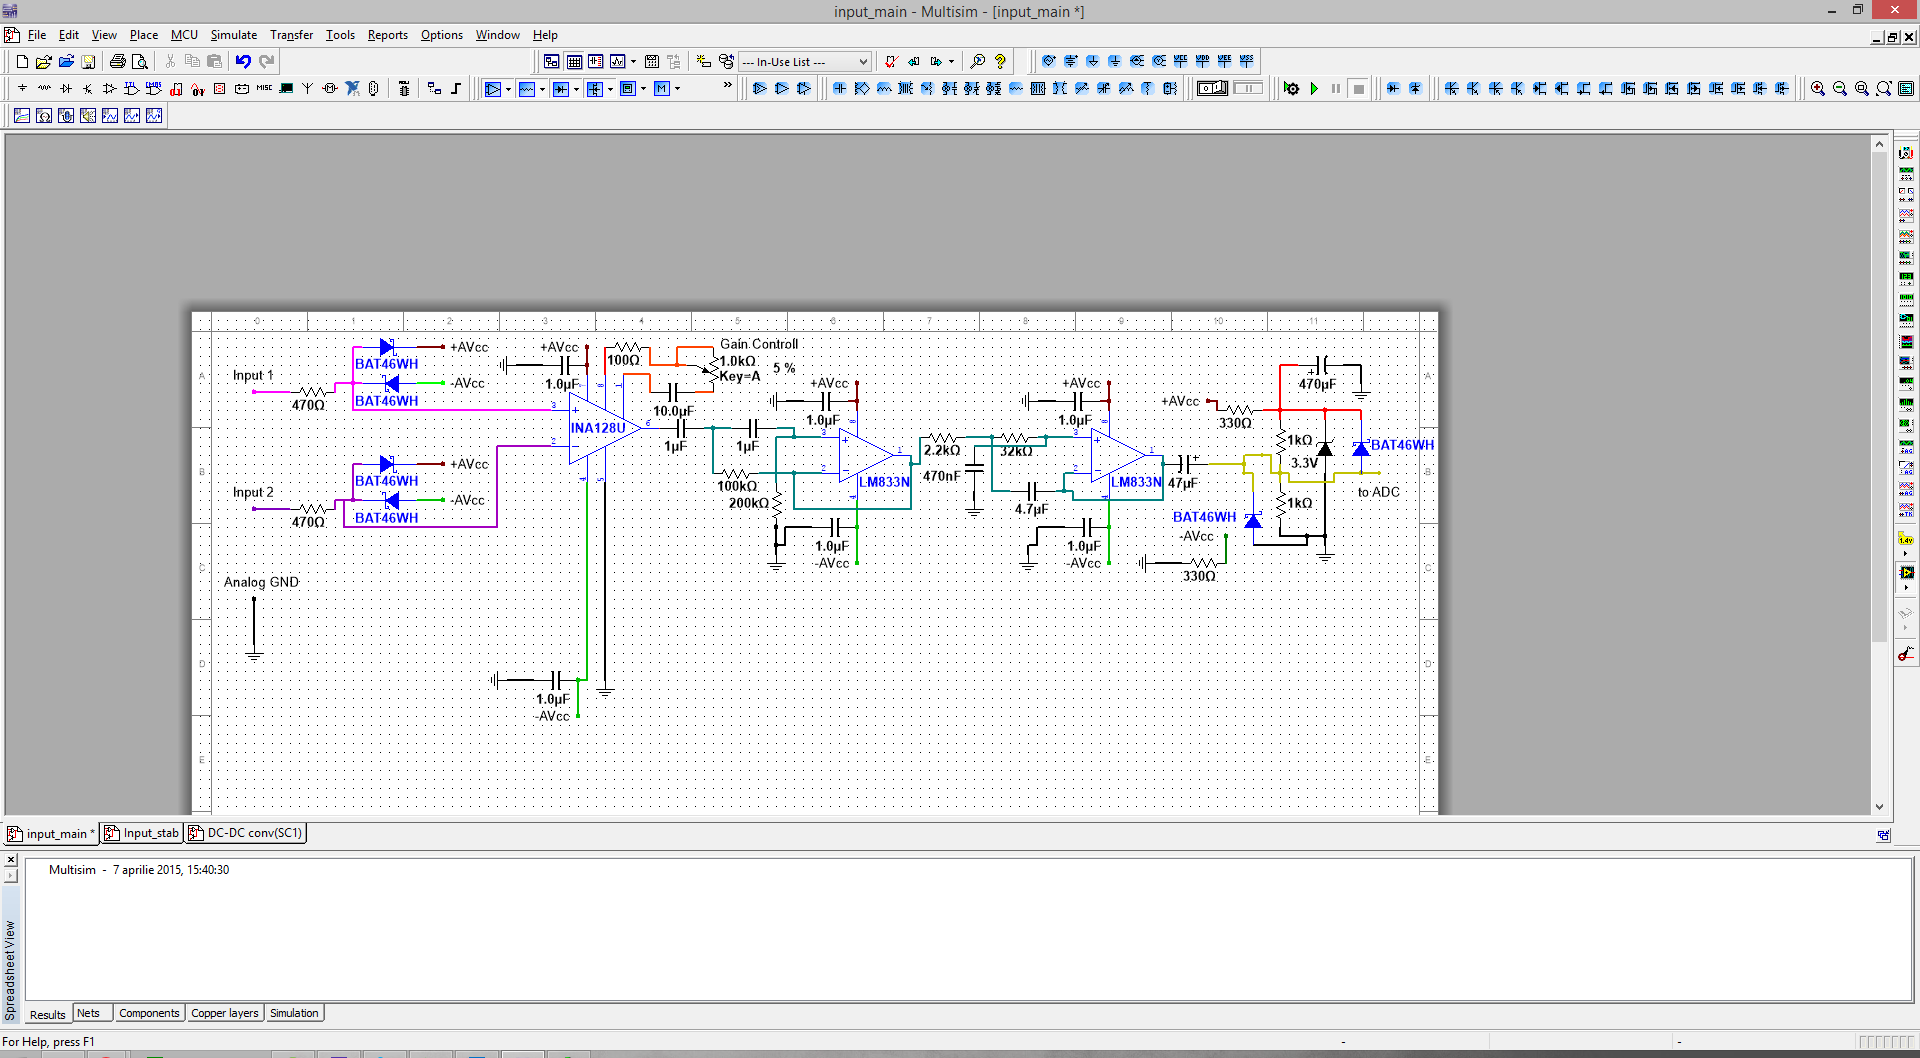
Task: Select the measurement probe 1.4v icon
Action: tap(1906, 539)
